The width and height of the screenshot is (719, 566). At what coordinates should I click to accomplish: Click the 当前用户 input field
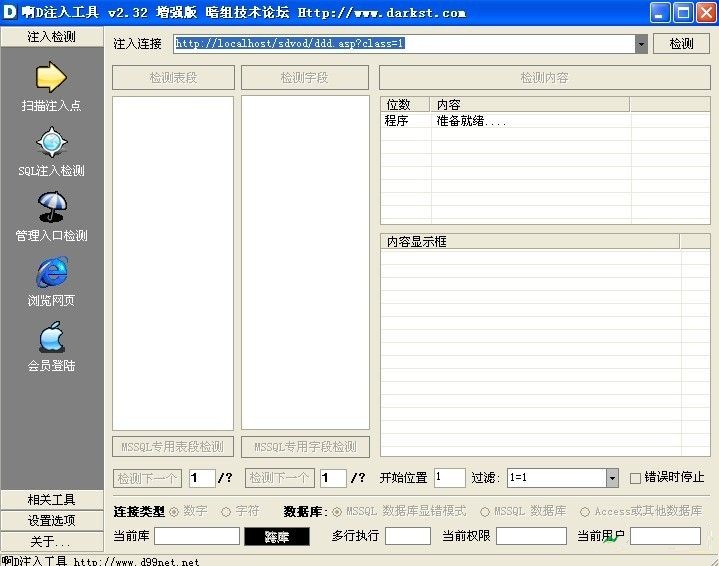pos(665,536)
